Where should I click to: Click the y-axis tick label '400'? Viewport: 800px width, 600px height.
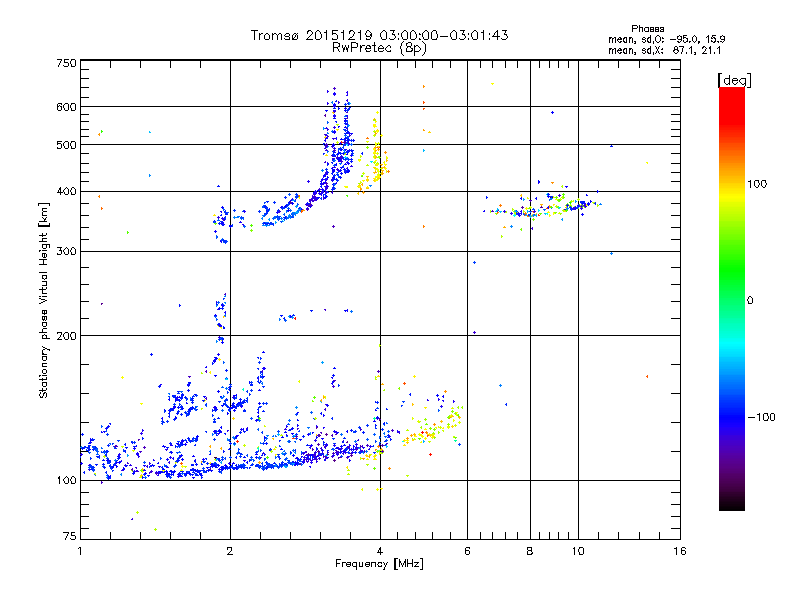click(x=66, y=192)
